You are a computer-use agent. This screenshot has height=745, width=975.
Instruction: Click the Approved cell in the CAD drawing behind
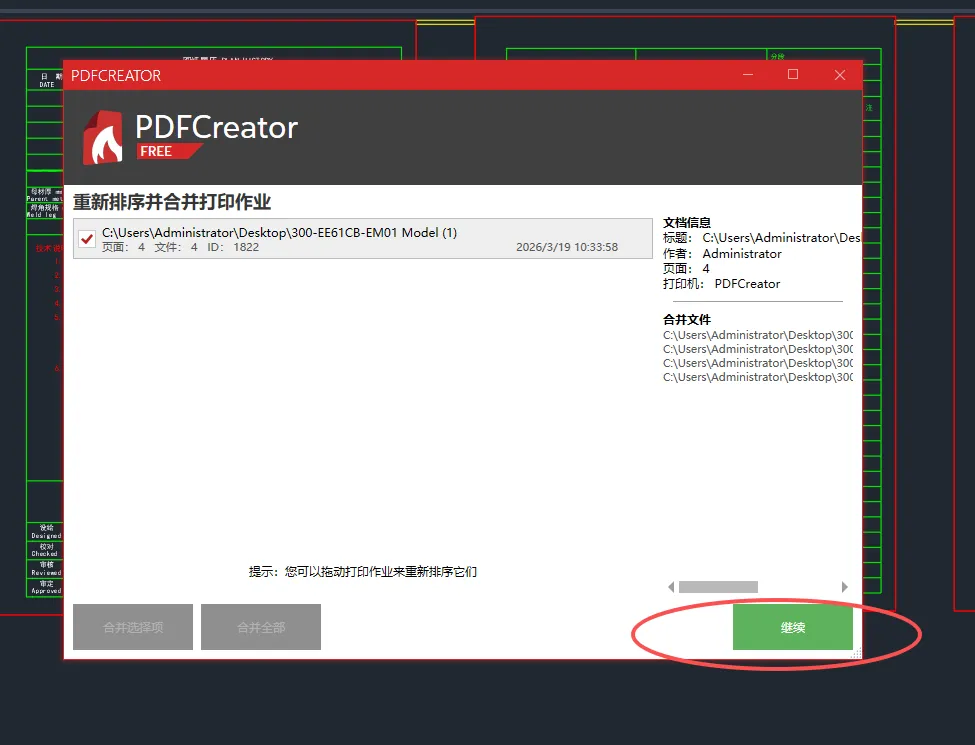[x=46, y=587]
